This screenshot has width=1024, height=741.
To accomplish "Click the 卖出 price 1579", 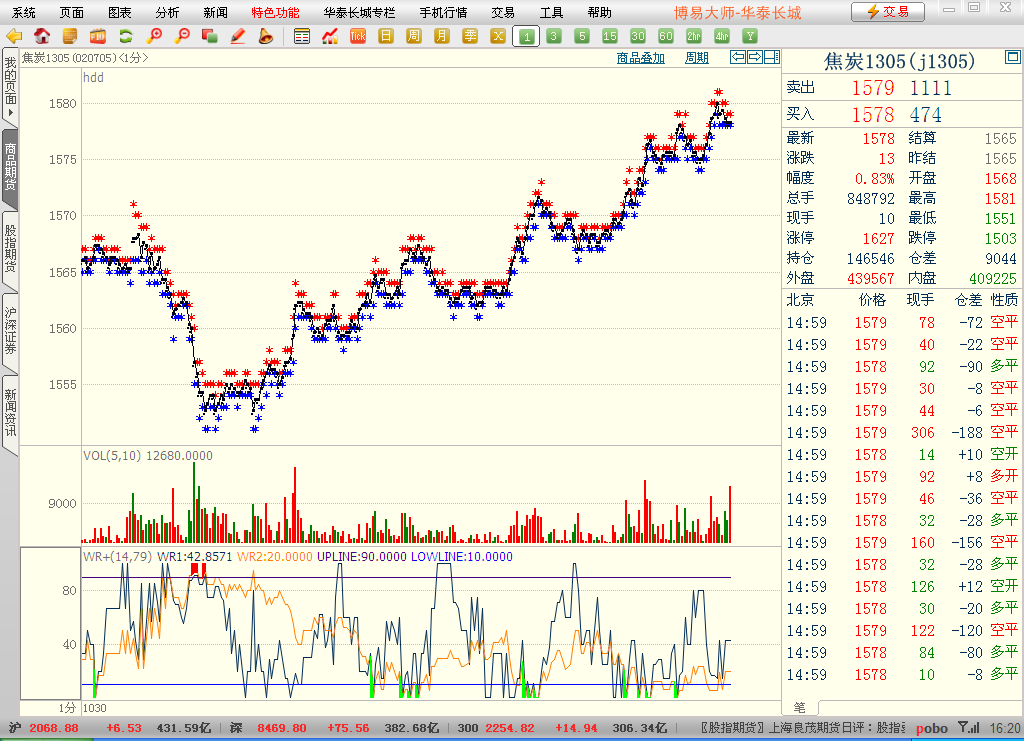I will (x=873, y=88).
